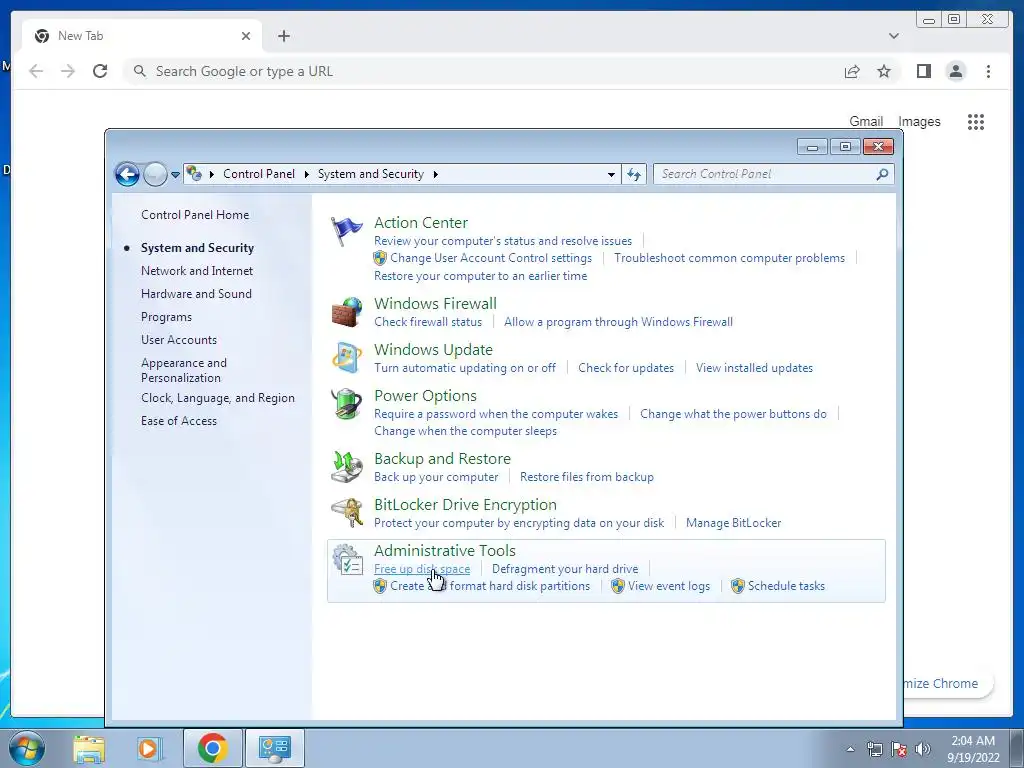Go forward in Chrome

68,71
